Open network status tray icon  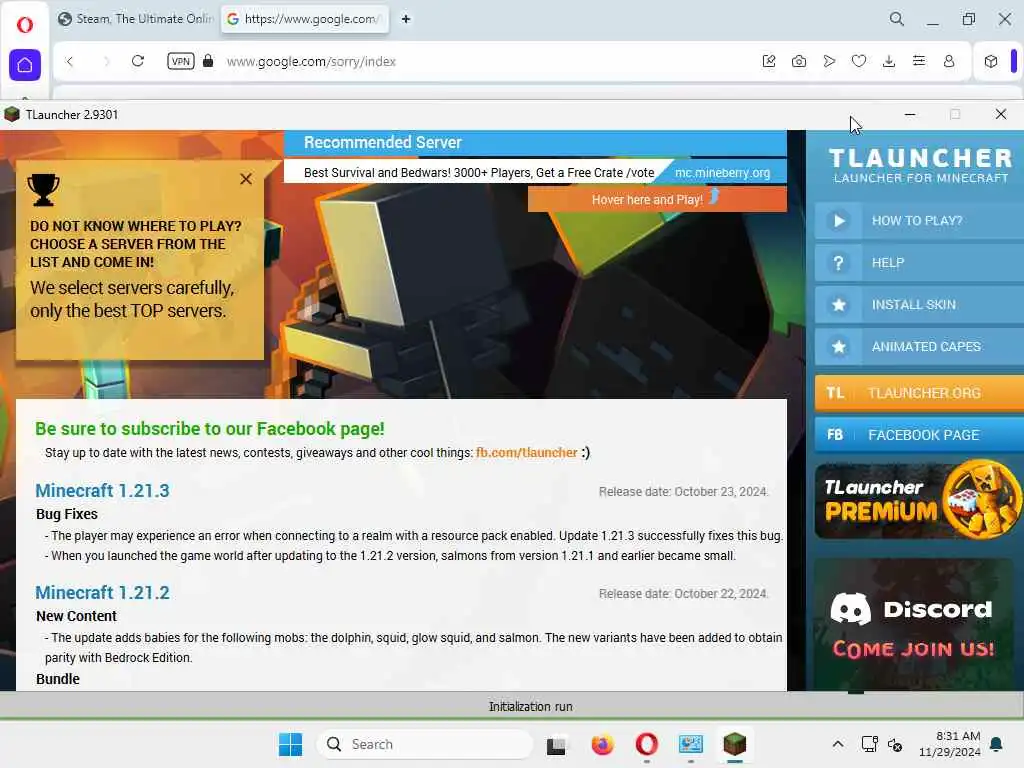(x=869, y=744)
